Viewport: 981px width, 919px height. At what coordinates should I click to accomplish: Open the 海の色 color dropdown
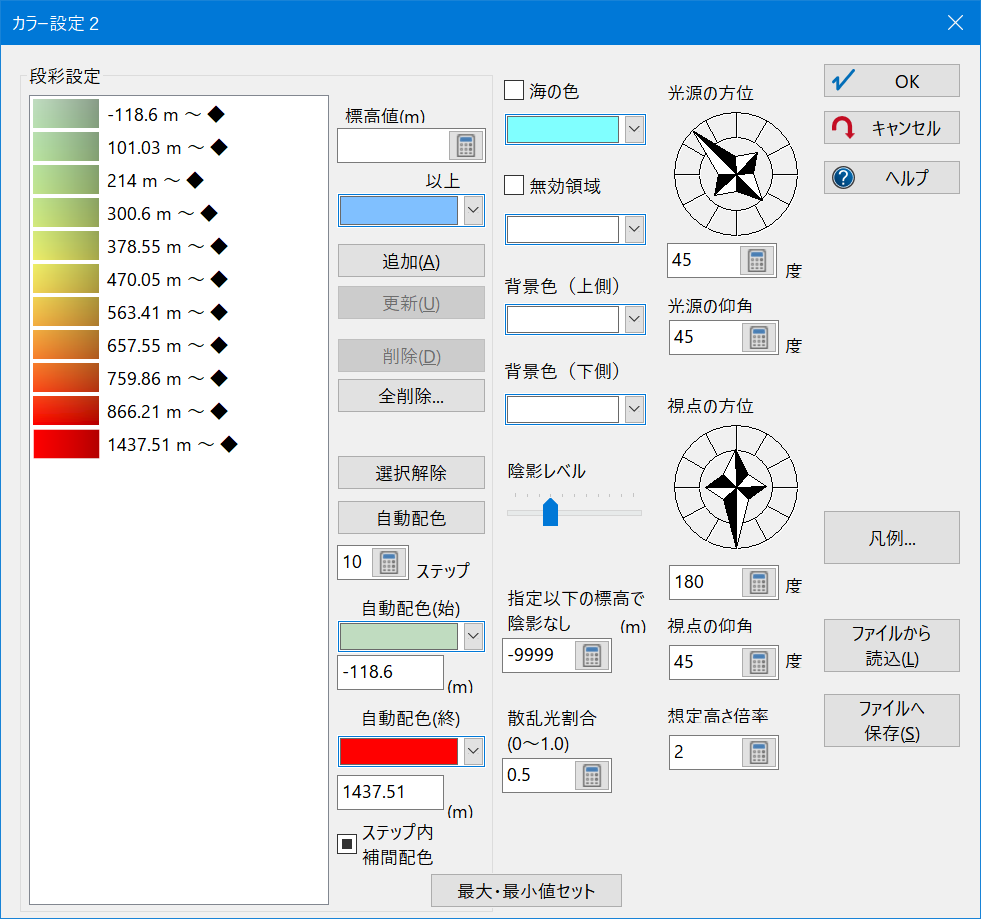click(634, 129)
